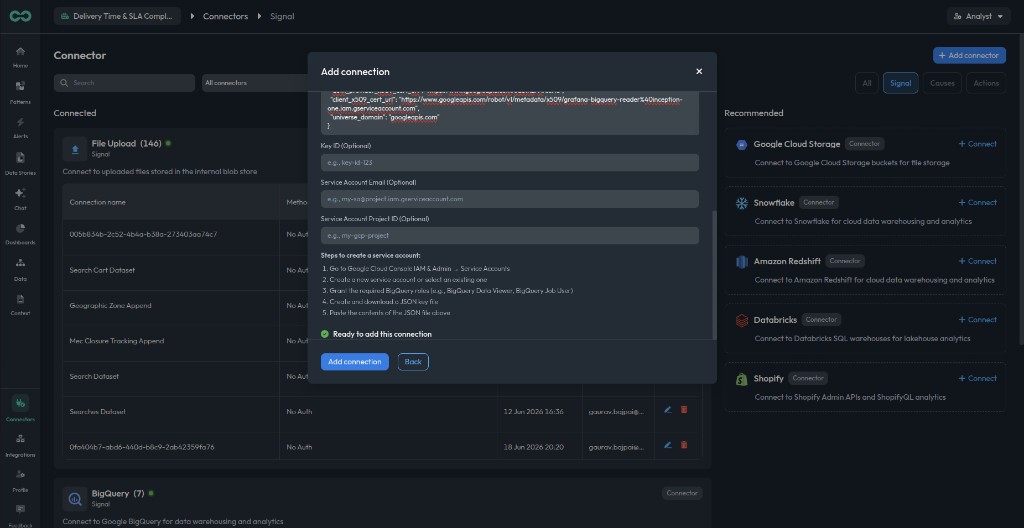Open Data Stories in the sidebar

tap(20, 163)
